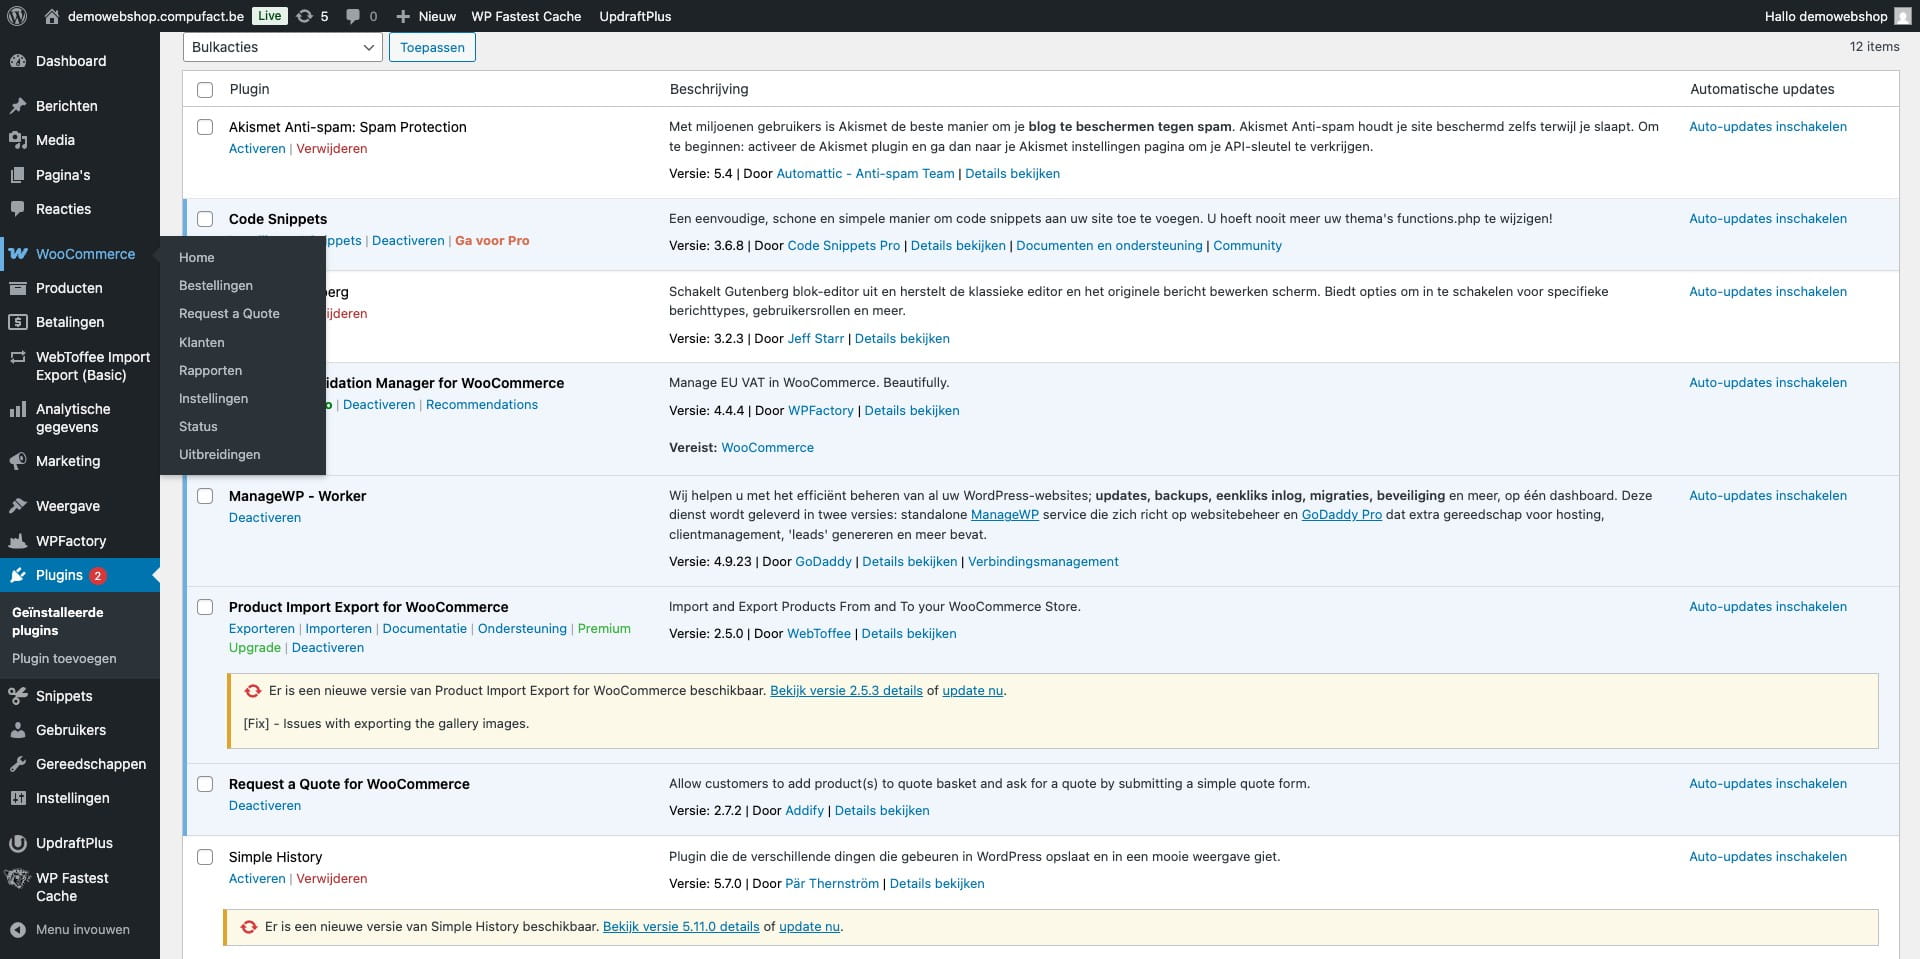
Task: Click the Media icon in sidebar
Action: [x=18, y=140]
